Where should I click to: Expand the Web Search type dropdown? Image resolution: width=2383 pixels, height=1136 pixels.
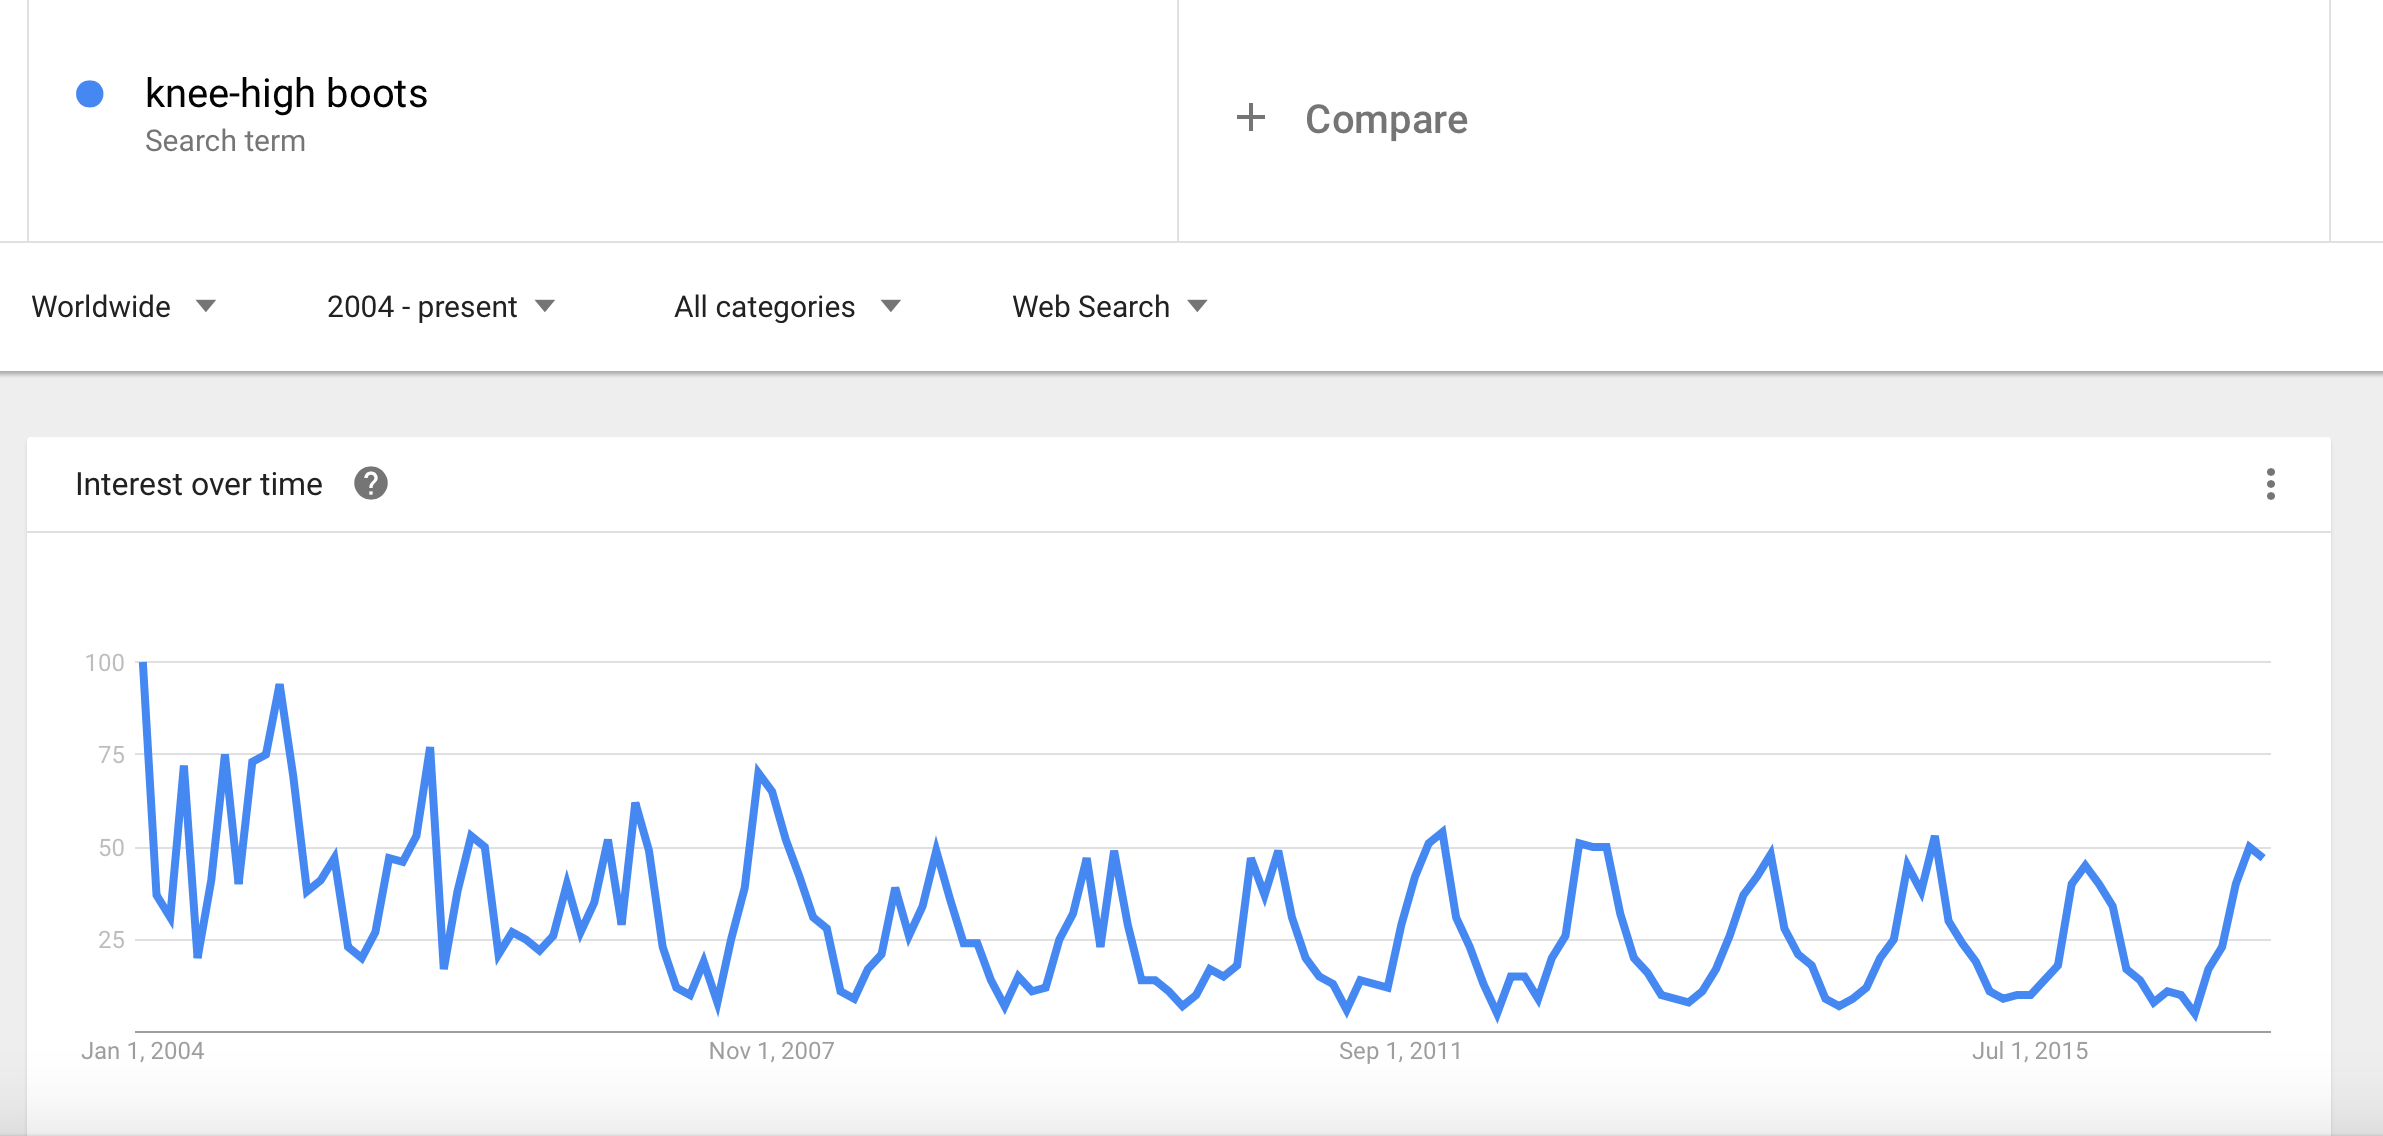[x=1109, y=306]
